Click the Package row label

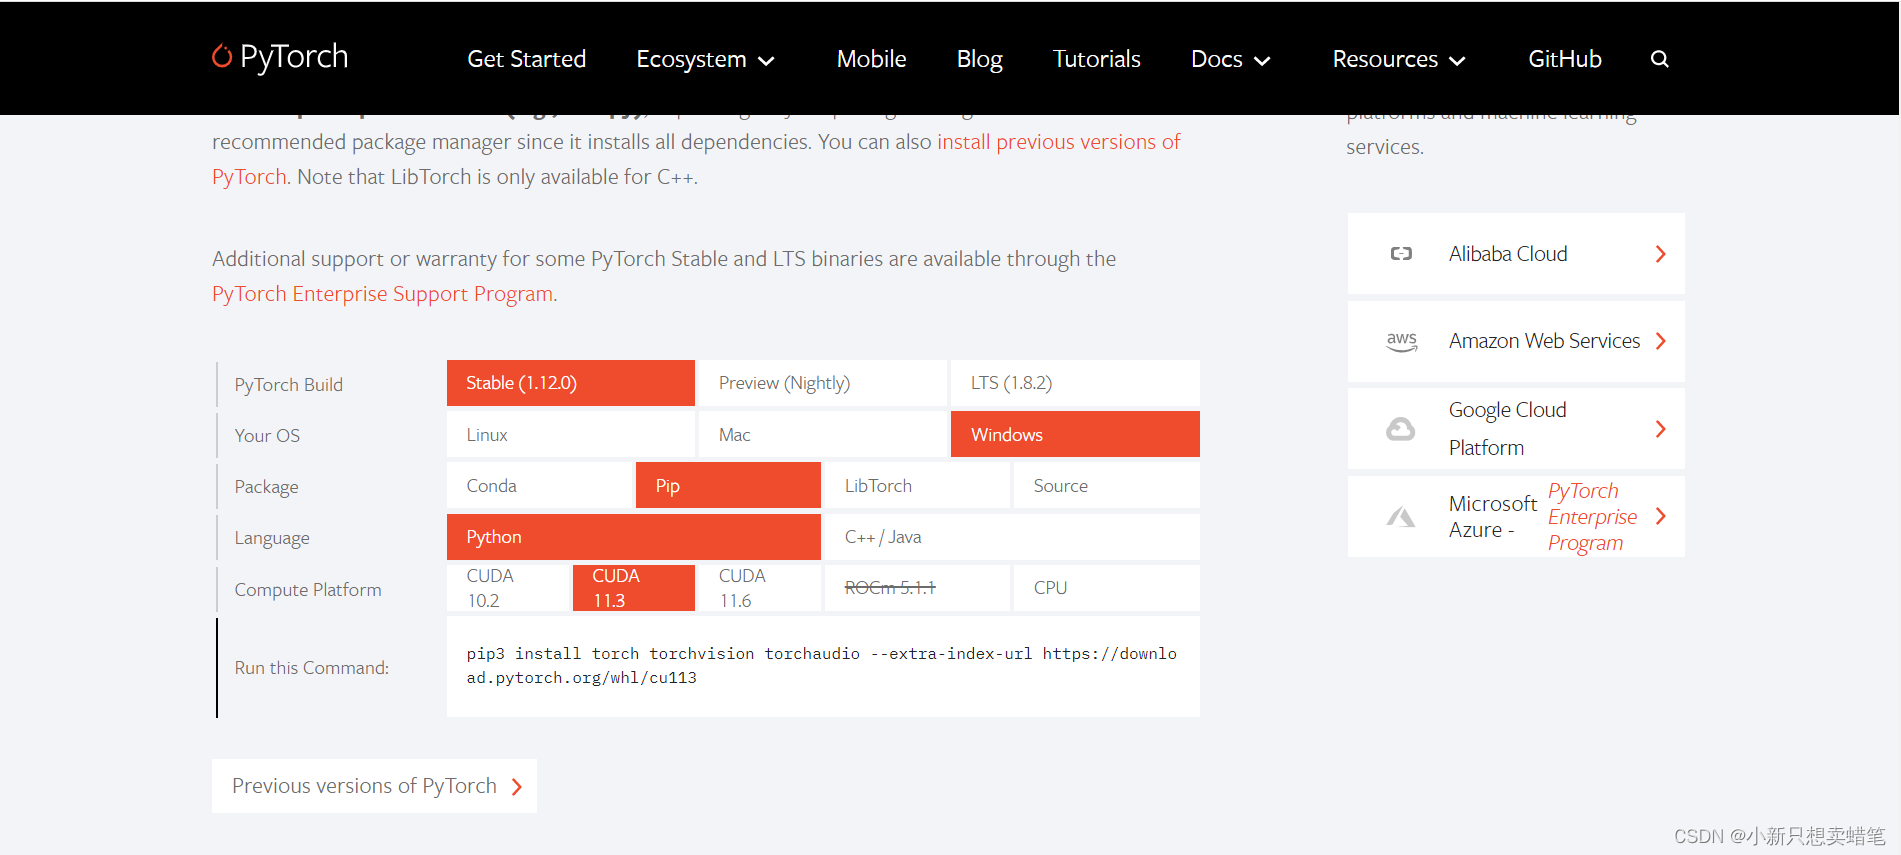pyautogui.click(x=266, y=487)
